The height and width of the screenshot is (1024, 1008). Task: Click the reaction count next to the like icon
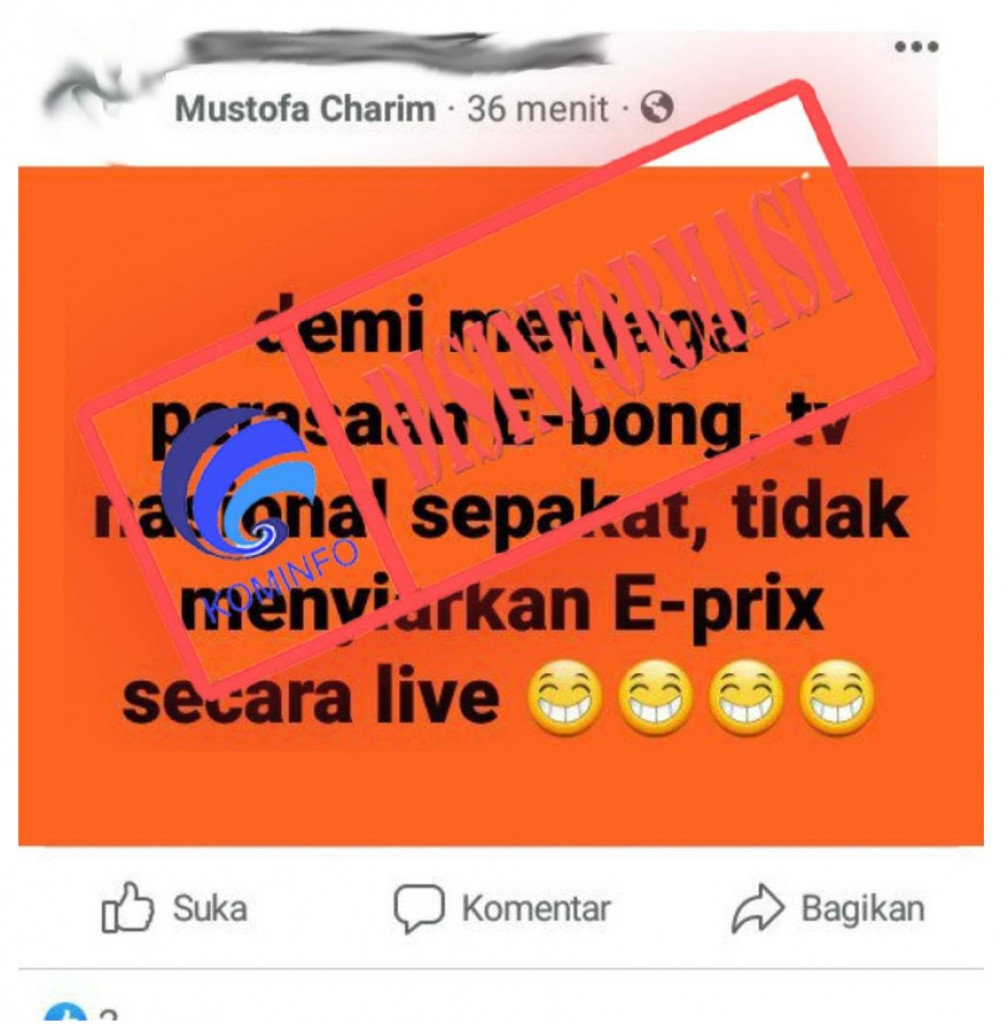tap(108, 1016)
